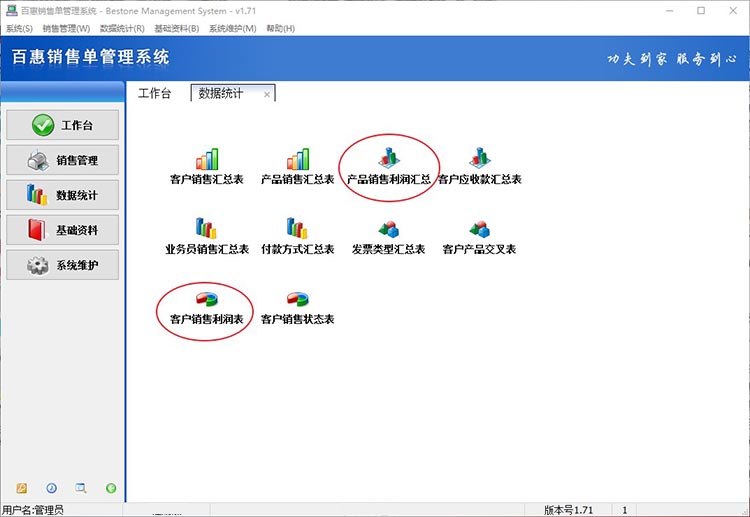Open the 销售管理(W) menu

(x=66, y=28)
